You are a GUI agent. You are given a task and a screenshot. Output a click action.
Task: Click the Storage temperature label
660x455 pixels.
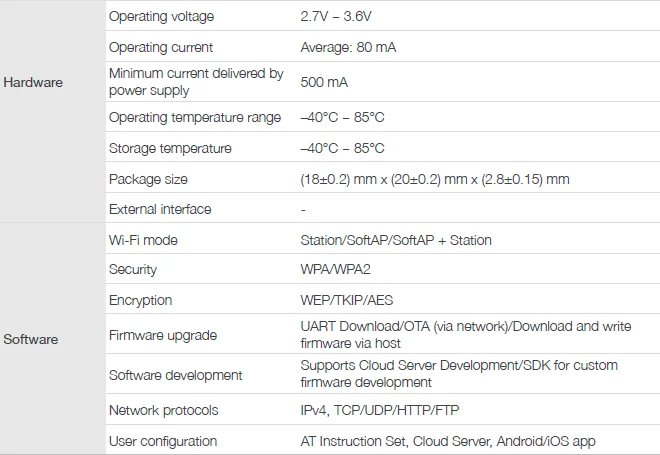coord(170,148)
